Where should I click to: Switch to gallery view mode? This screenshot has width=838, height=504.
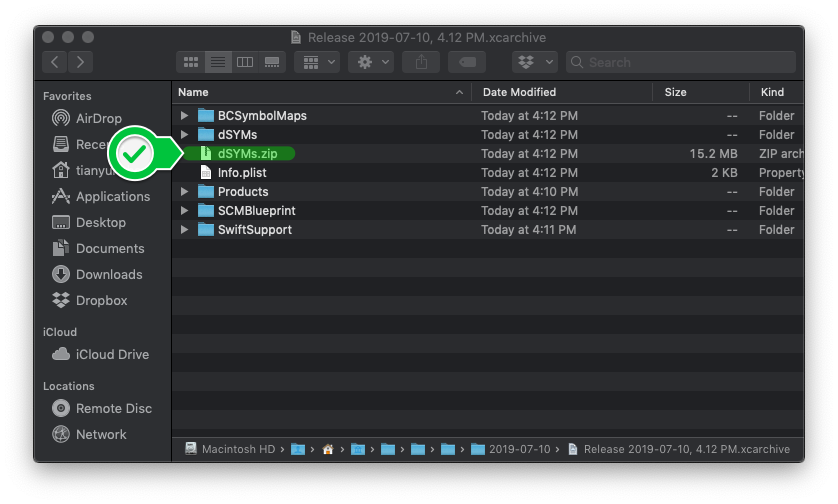(x=271, y=62)
